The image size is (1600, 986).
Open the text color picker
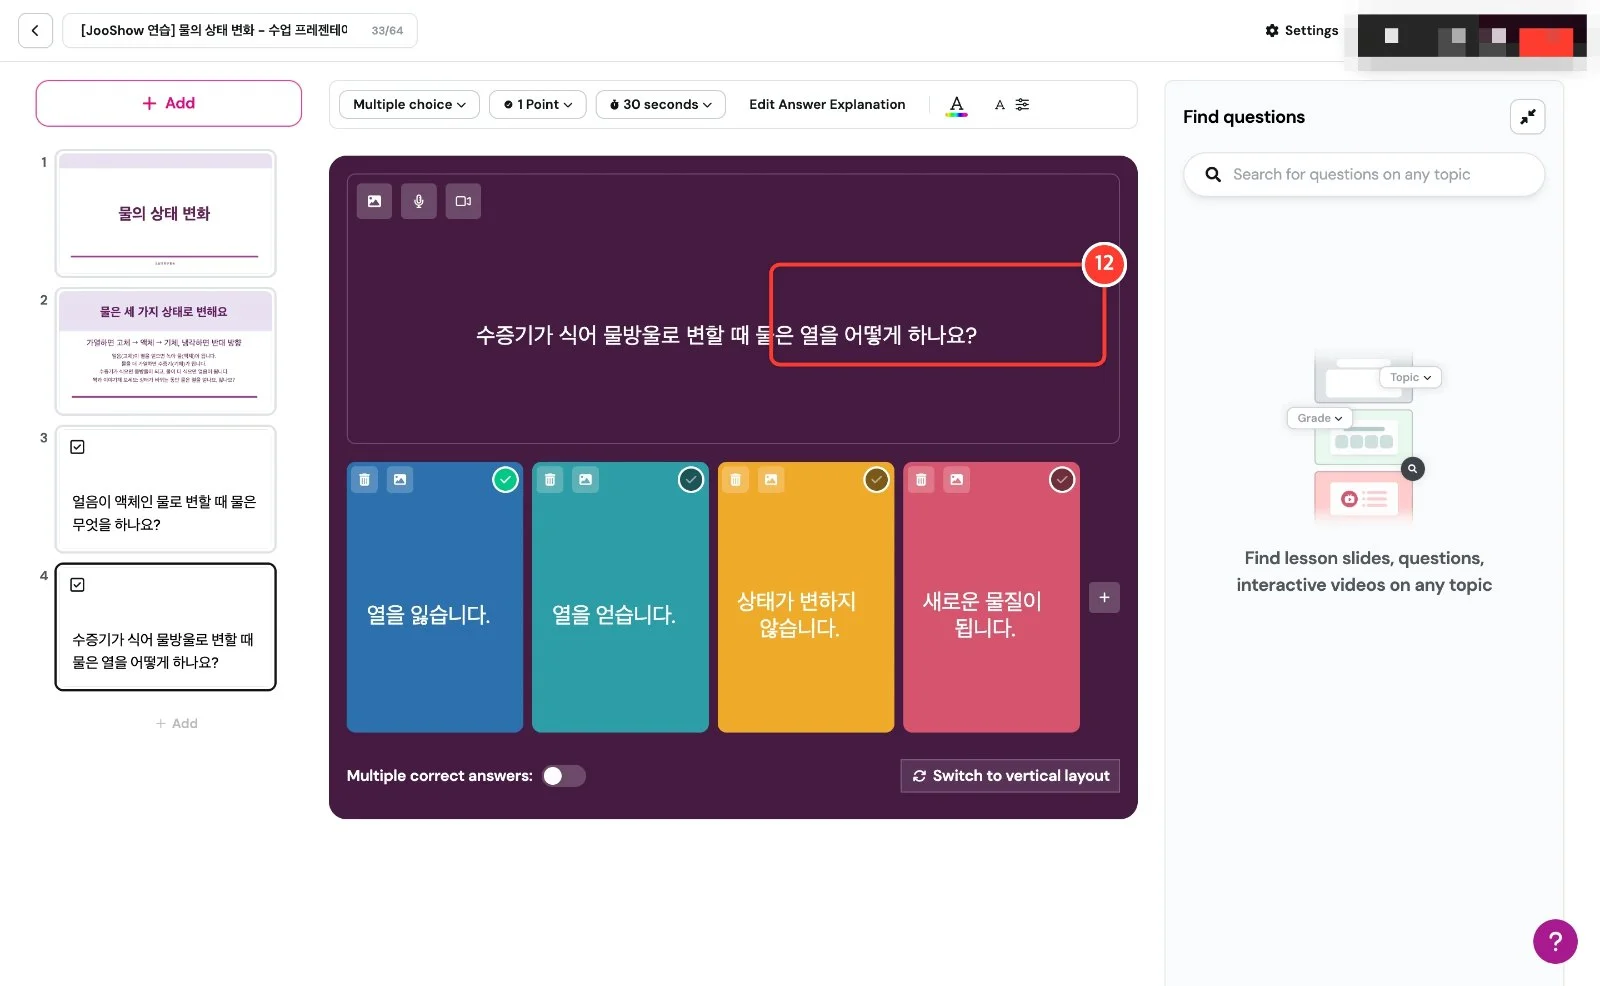click(957, 104)
